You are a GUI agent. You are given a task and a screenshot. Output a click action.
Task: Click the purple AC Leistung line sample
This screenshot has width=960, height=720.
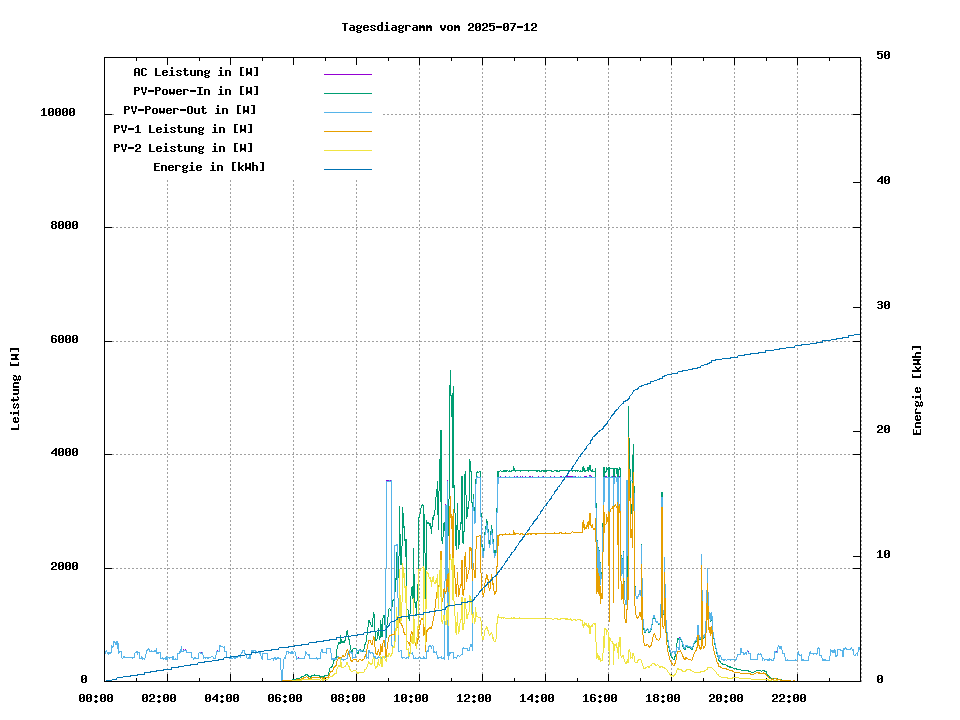(347, 74)
